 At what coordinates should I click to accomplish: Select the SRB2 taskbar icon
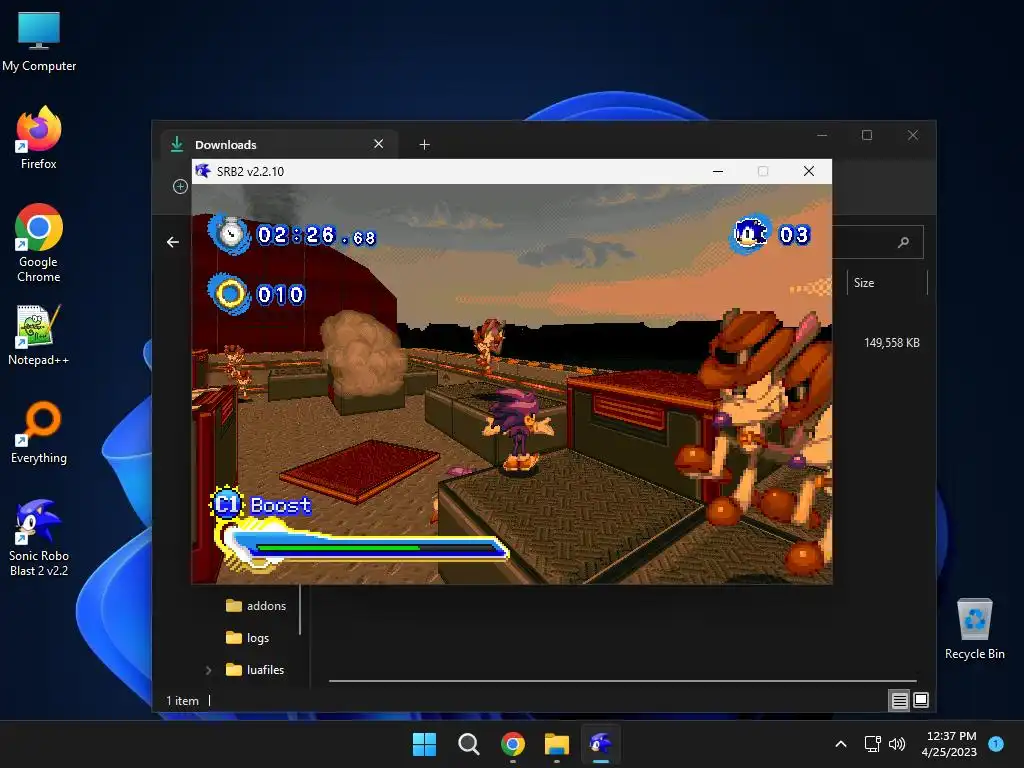601,744
